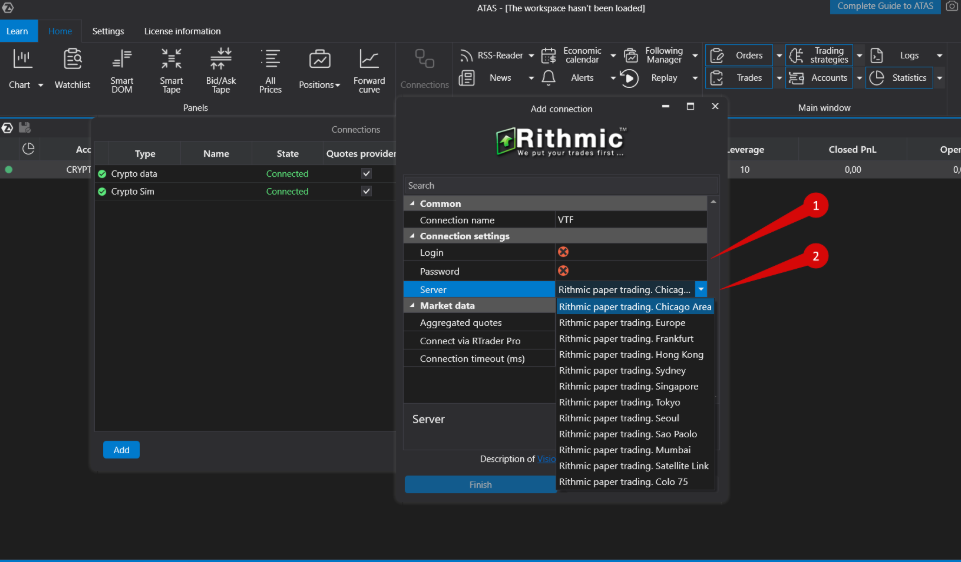
Task: Toggle Quotes provider checkbox for Crypto data
Action: [x=366, y=173]
